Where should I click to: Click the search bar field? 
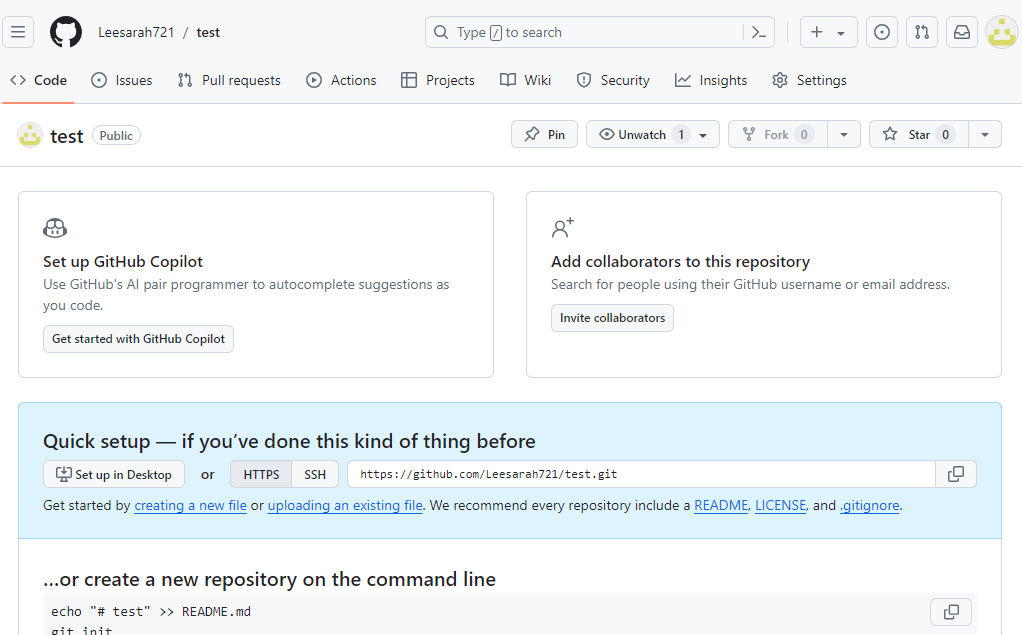pyautogui.click(x=600, y=32)
